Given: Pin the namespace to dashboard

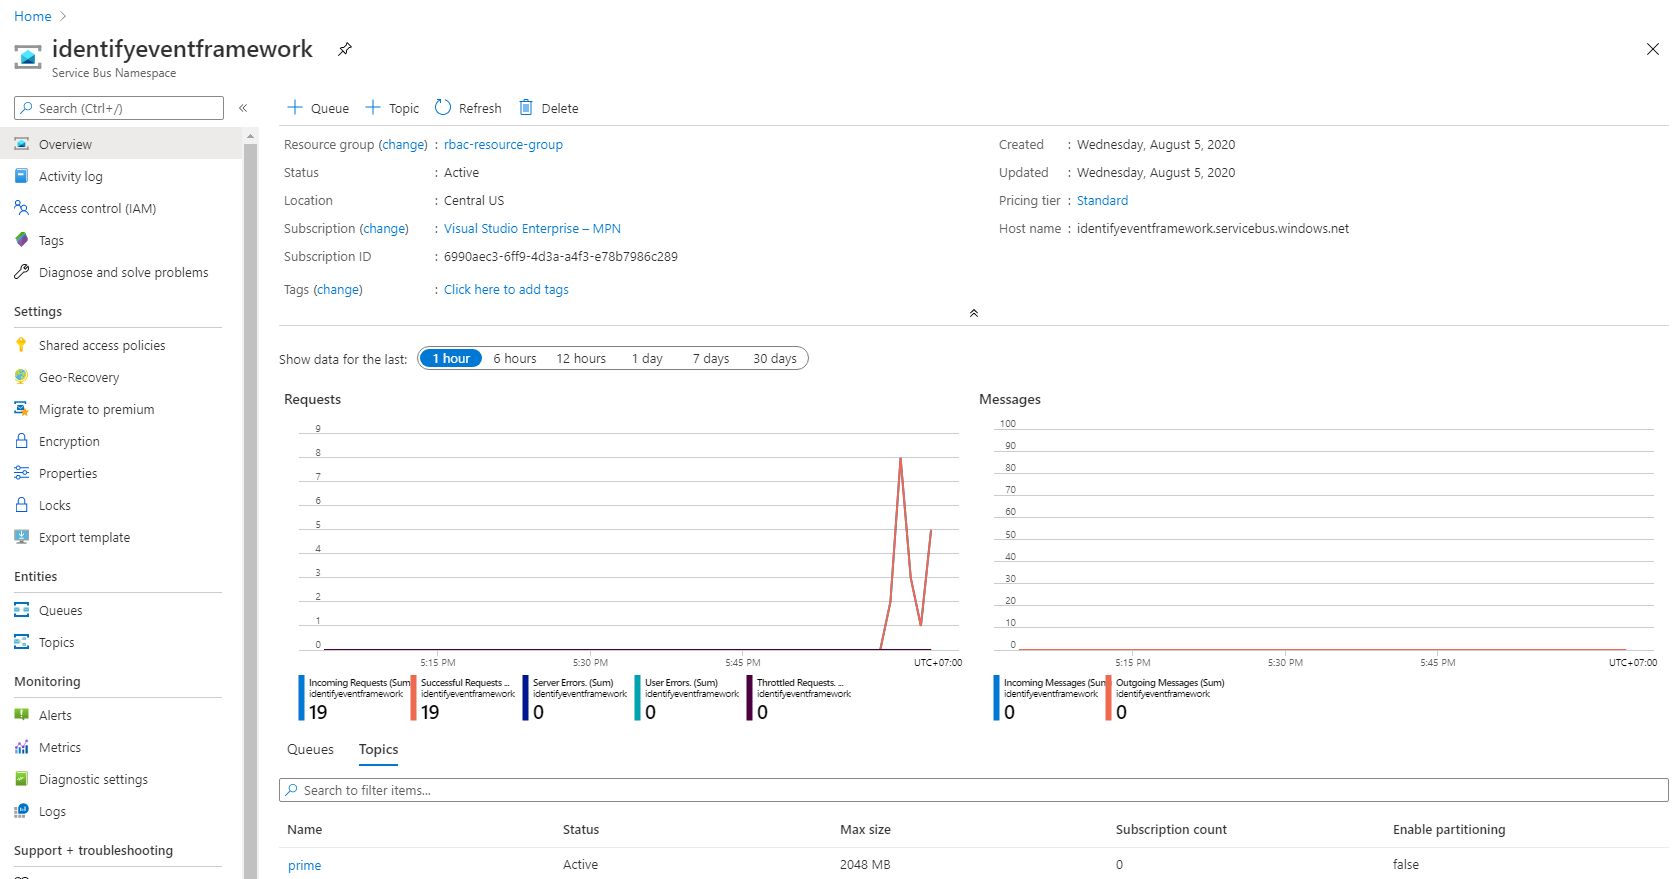Looking at the screenshot, I should tap(345, 49).
